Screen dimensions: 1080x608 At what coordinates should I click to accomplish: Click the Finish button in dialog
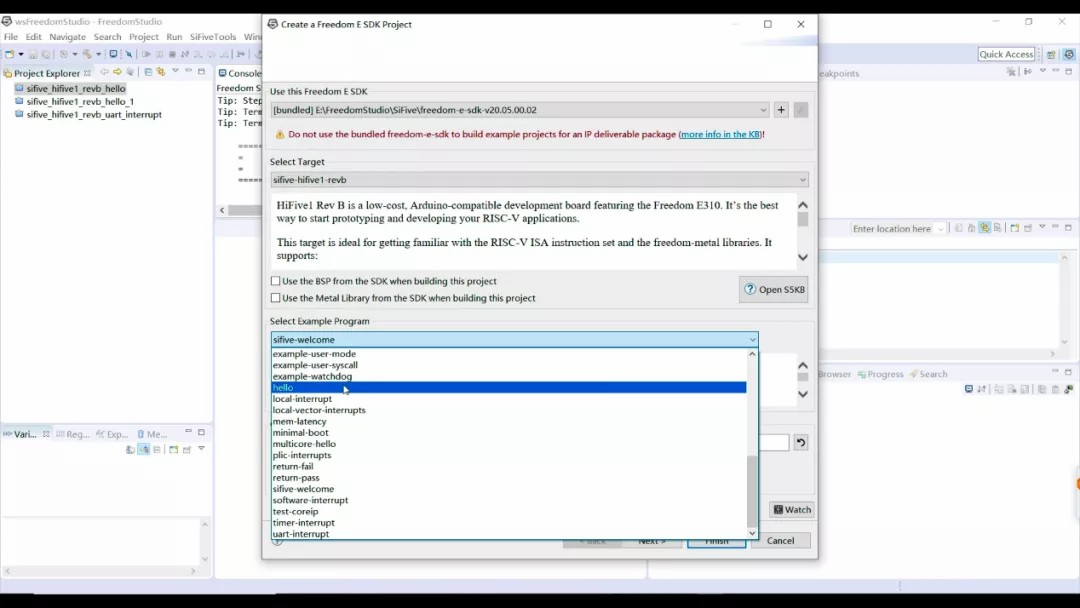pyautogui.click(x=716, y=541)
